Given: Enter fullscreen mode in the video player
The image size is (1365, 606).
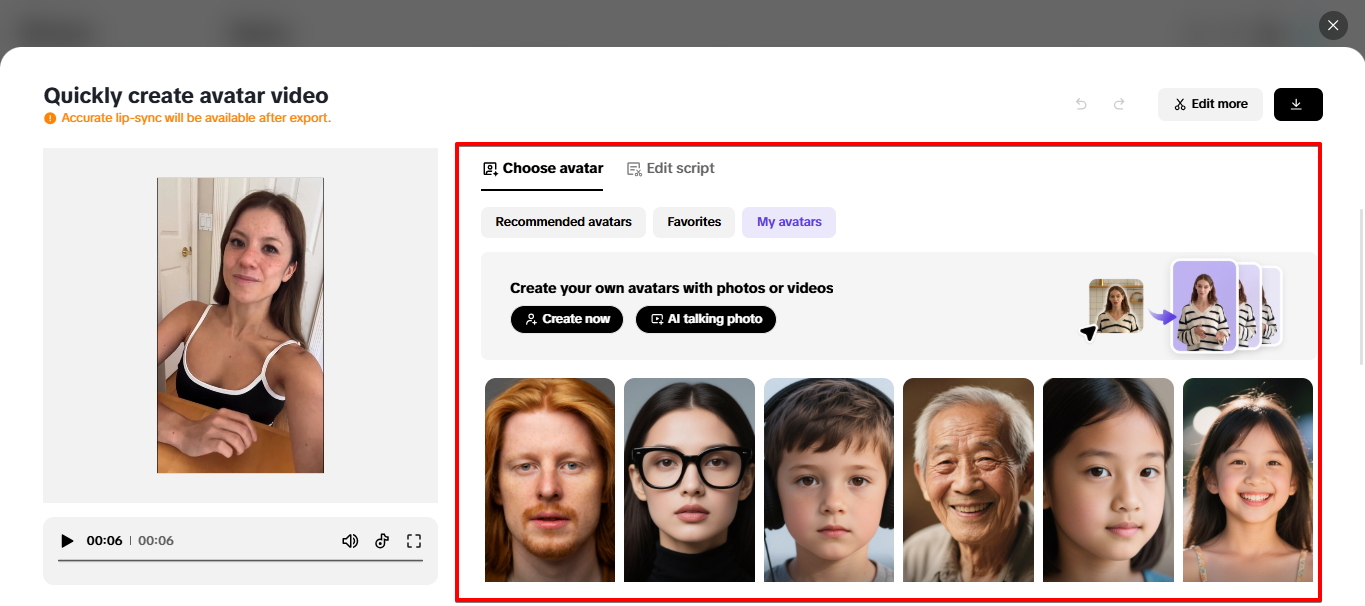Looking at the screenshot, I should (413, 540).
